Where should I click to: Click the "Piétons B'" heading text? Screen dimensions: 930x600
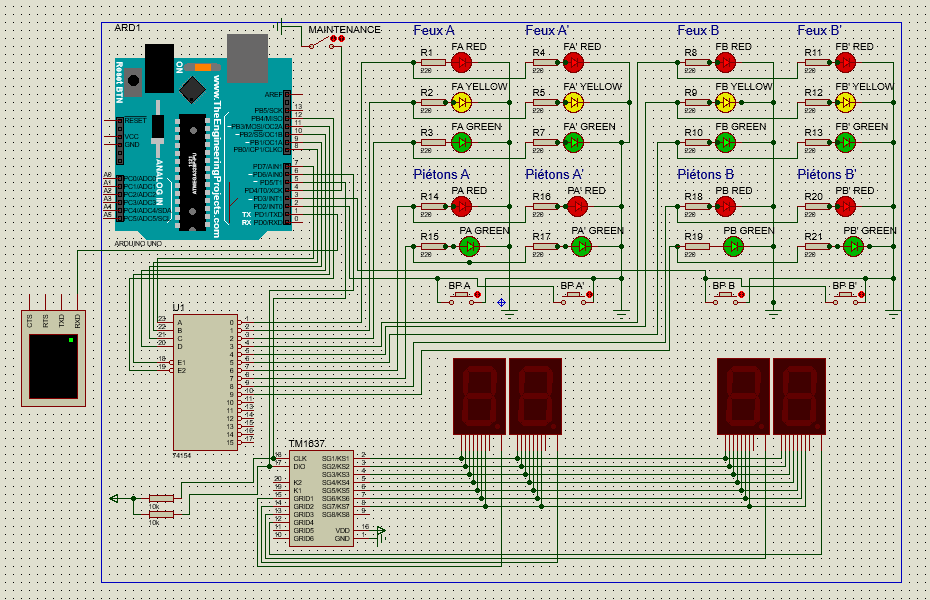pyautogui.click(x=826, y=174)
